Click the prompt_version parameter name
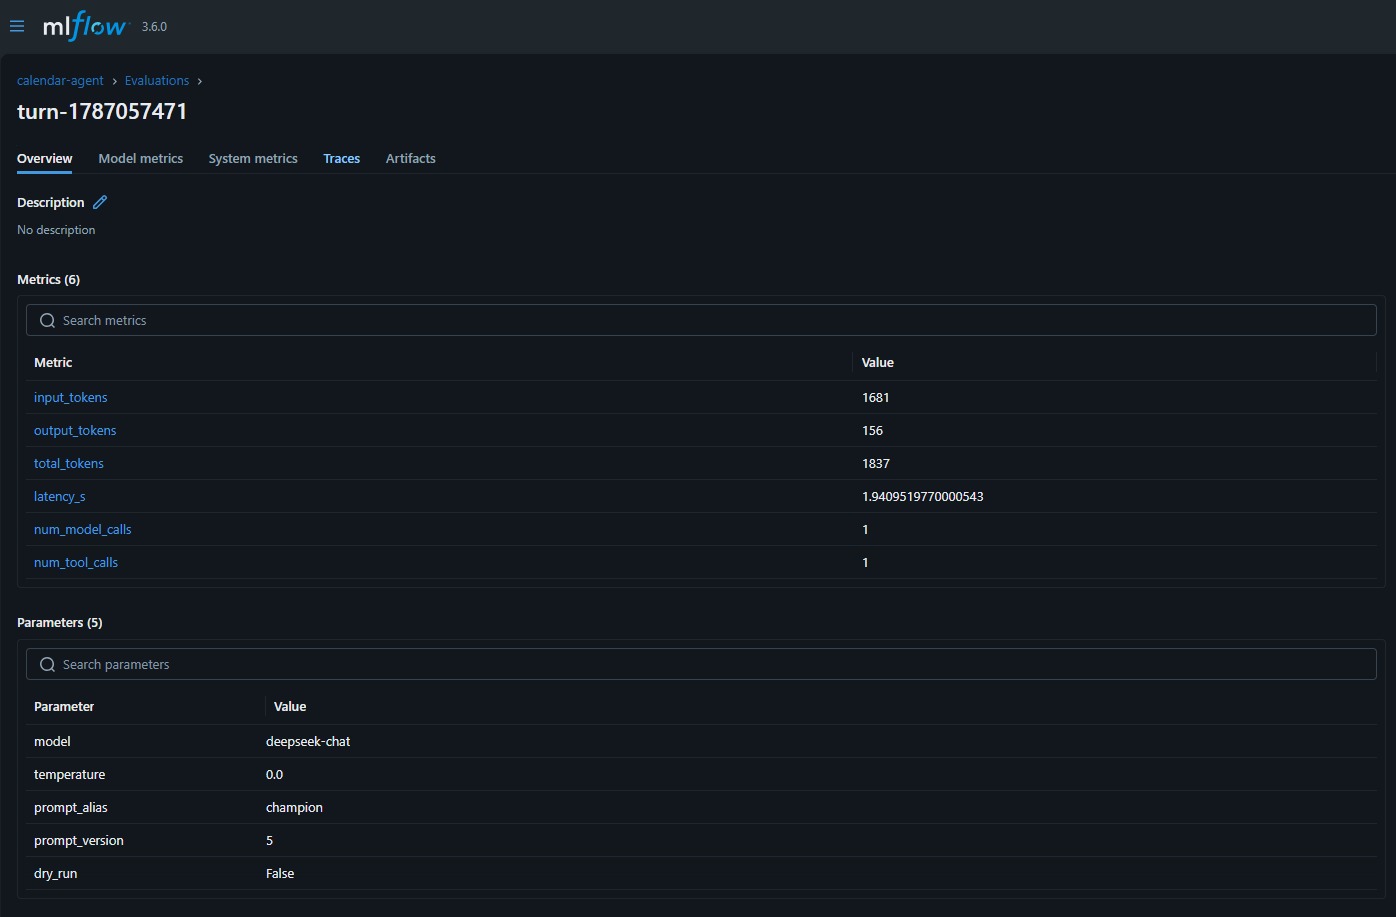The image size is (1396, 917). (79, 840)
